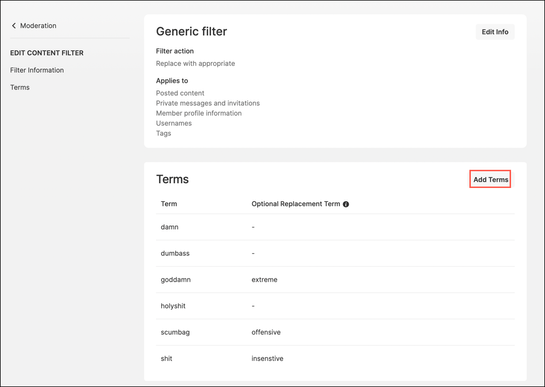Click the Add Terms button
The width and height of the screenshot is (545, 387).
490,179
